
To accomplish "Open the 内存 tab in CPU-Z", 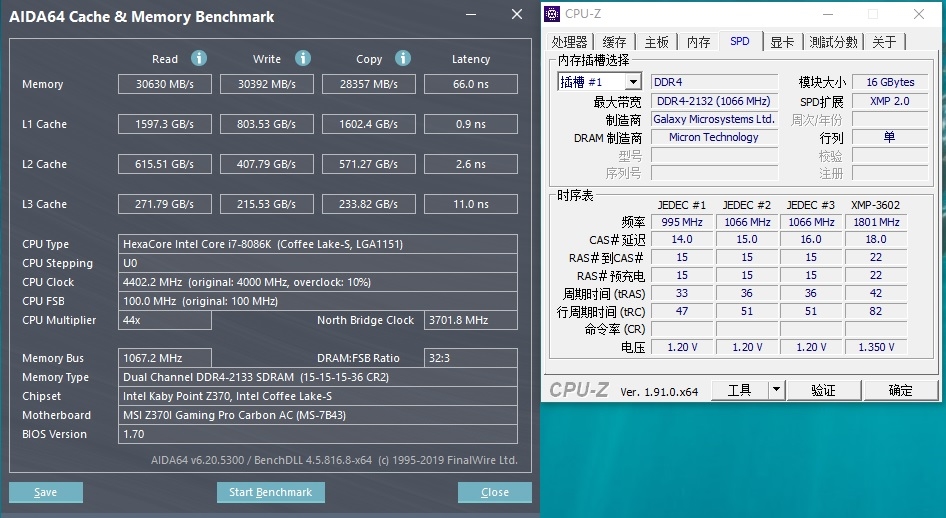I will [x=699, y=42].
